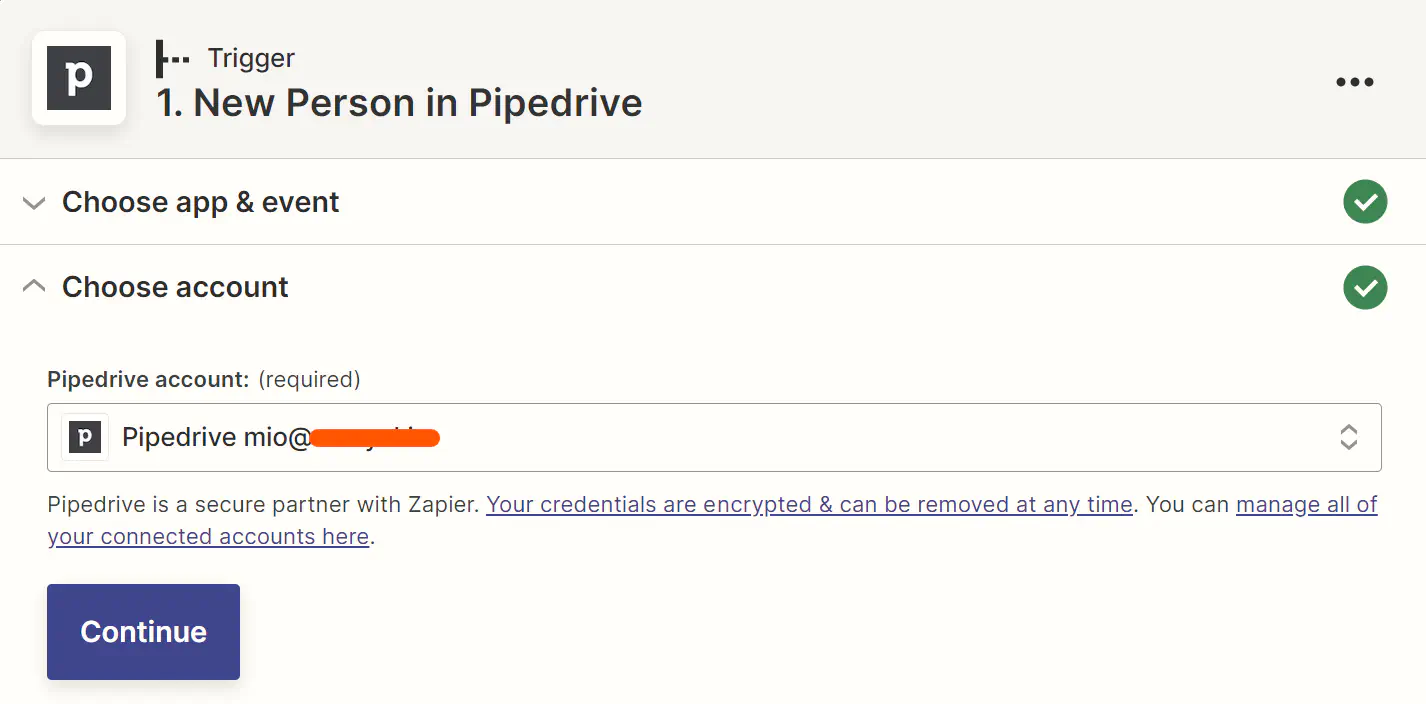Select the trigger lightning/step icon beside Trigger label
Image resolution: width=1426 pixels, height=704 pixels.
(172, 58)
